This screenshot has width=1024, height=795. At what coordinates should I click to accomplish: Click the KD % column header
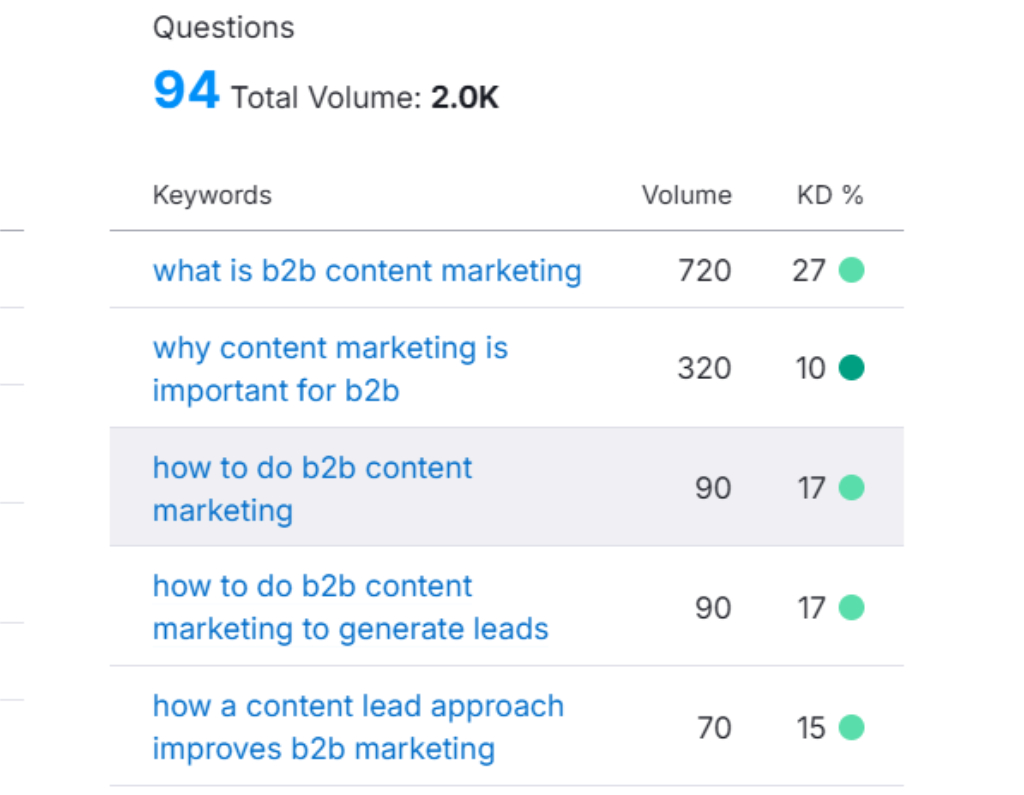[x=829, y=195]
